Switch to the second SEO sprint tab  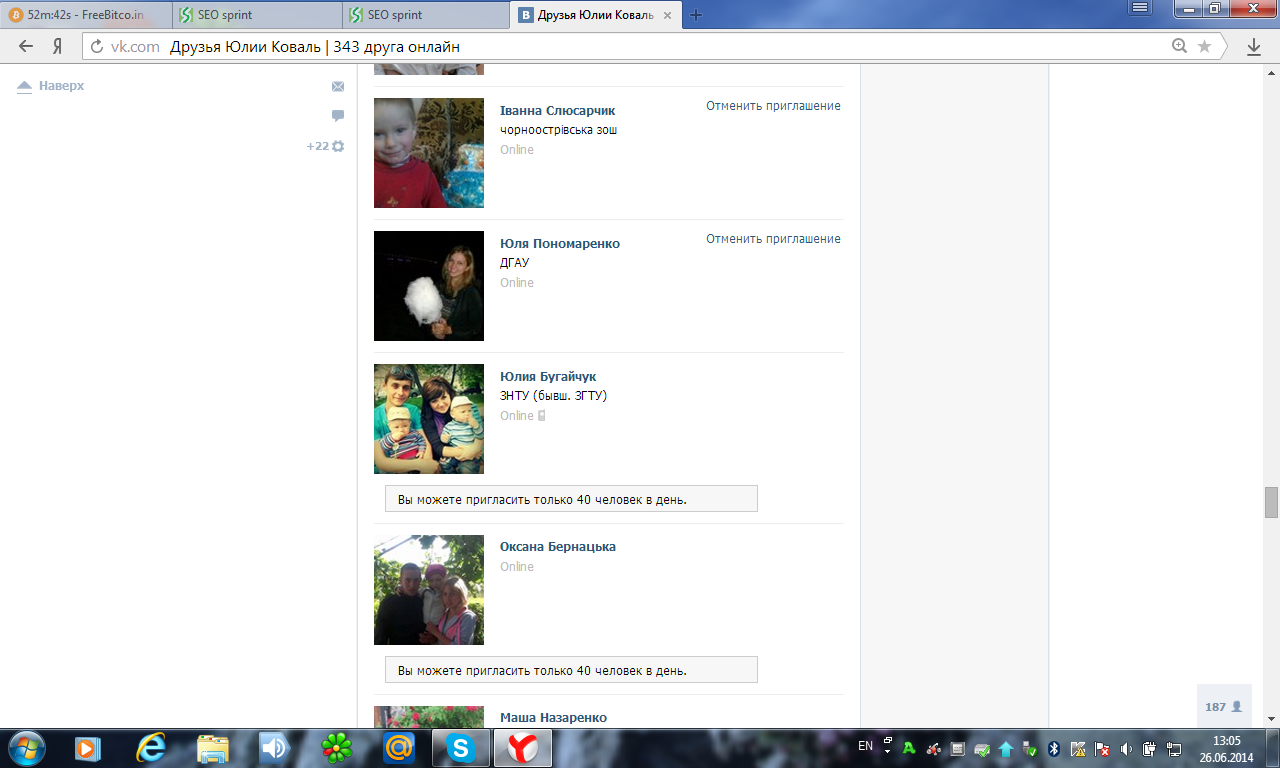pyautogui.click(x=427, y=15)
